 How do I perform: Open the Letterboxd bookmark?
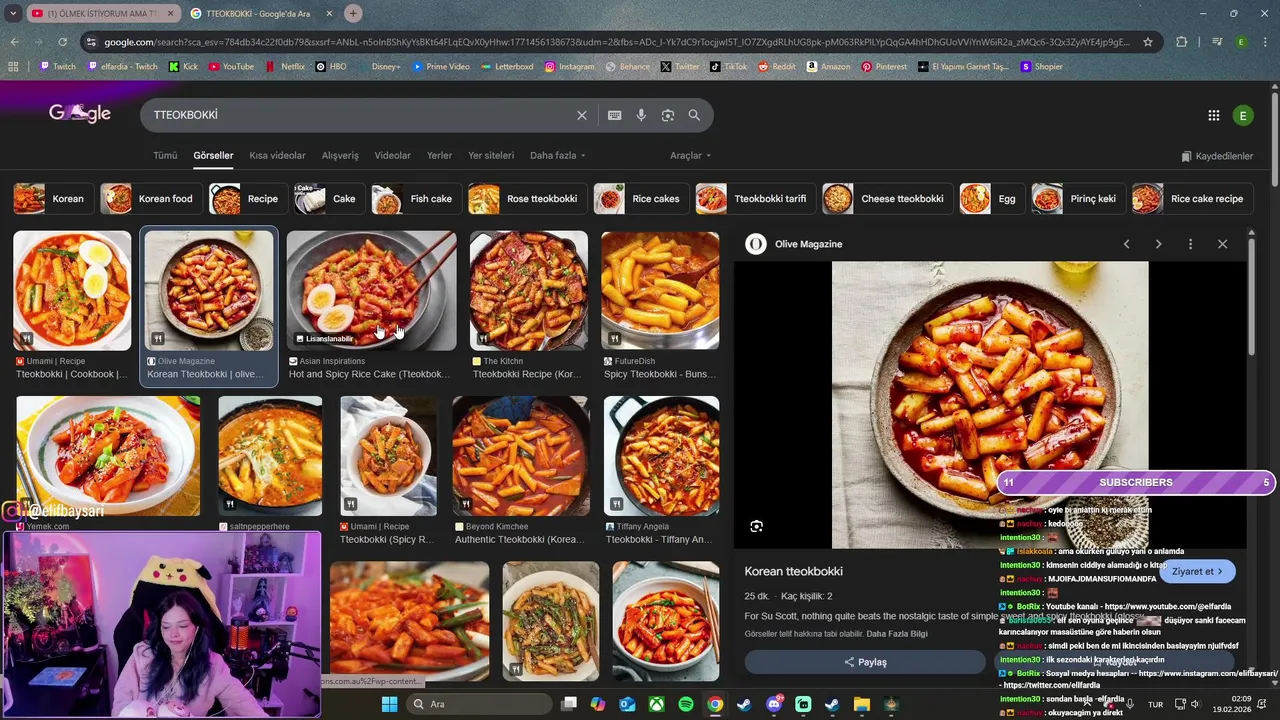507,67
